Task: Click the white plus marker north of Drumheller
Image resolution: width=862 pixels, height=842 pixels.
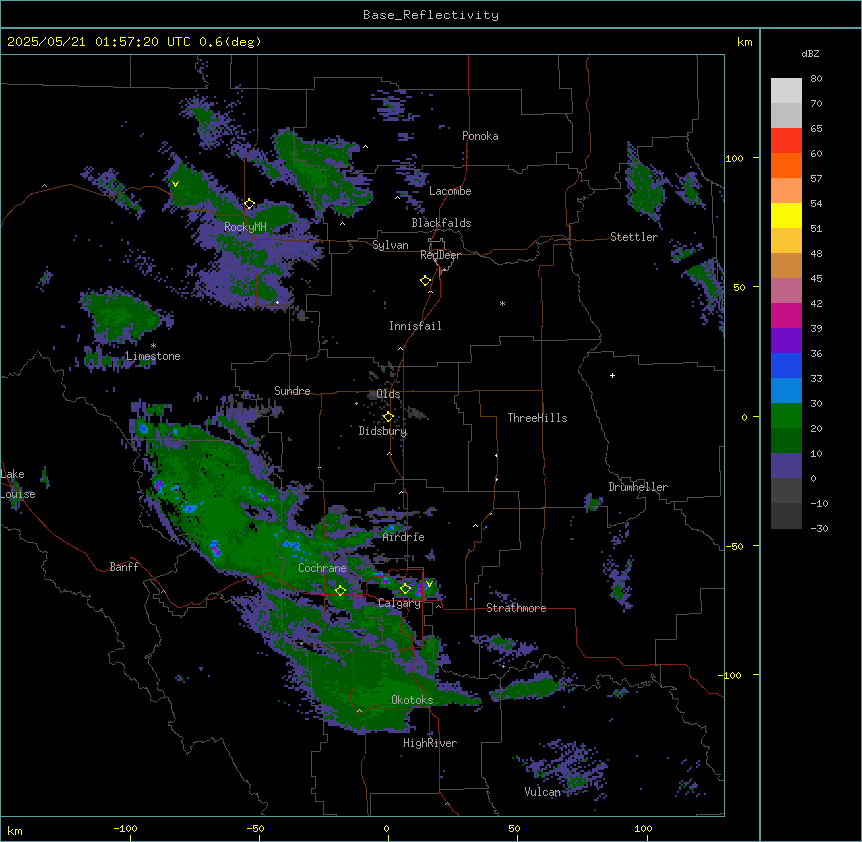Action: pos(612,375)
